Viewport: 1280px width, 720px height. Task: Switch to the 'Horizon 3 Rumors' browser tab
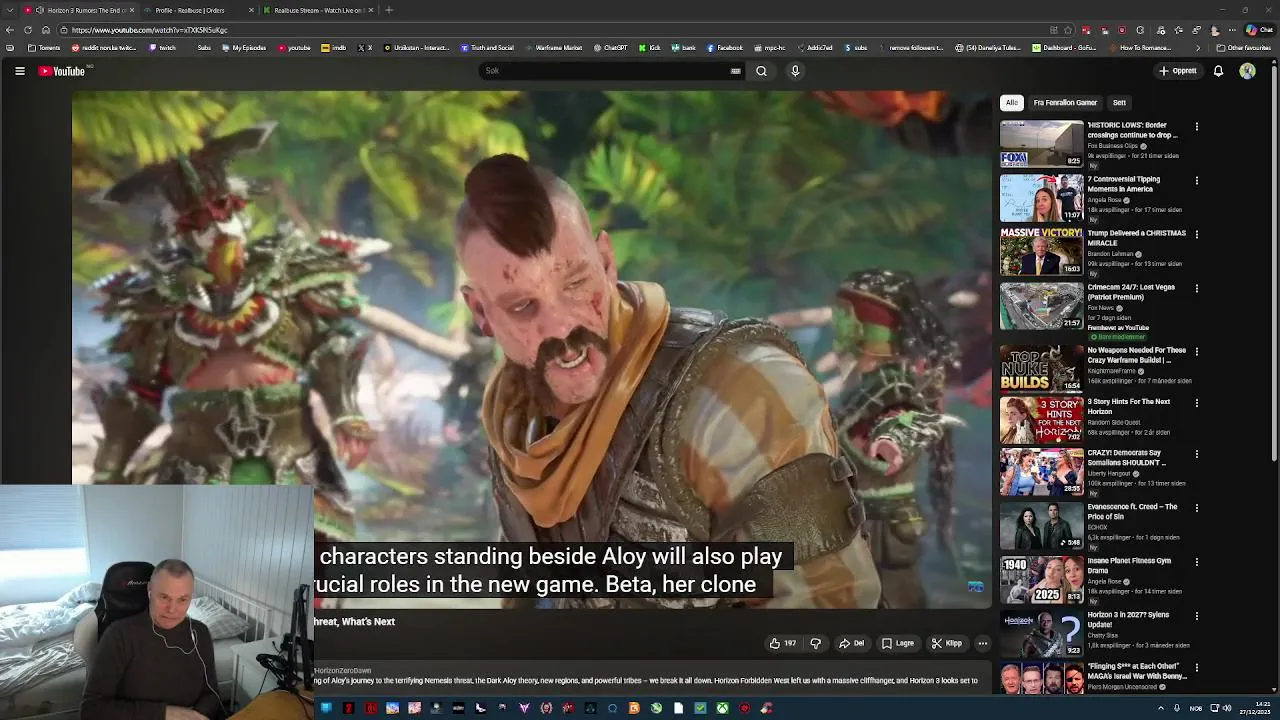point(80,10)
